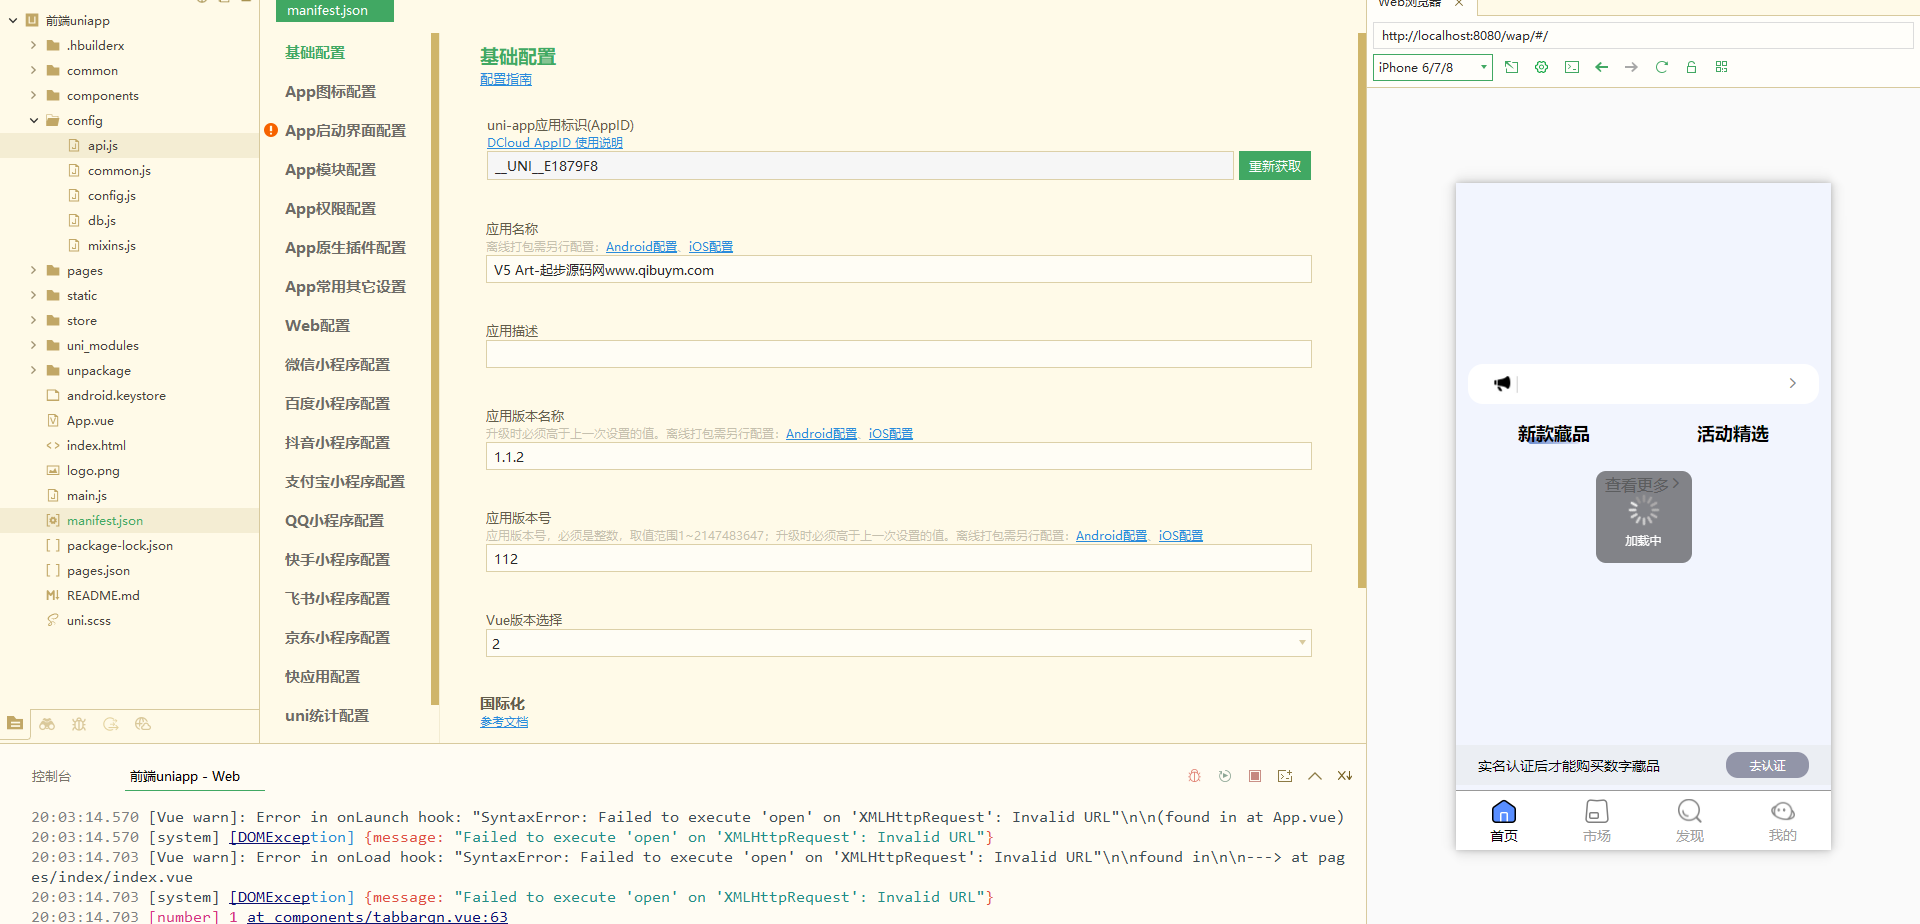
Task: Tap the 市场 tab in phone preview
Action: 1596,821
